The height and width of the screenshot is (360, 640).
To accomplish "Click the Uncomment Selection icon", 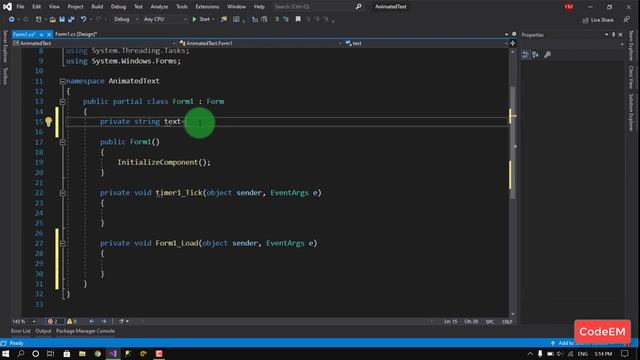I will click(x=286, y=19).
